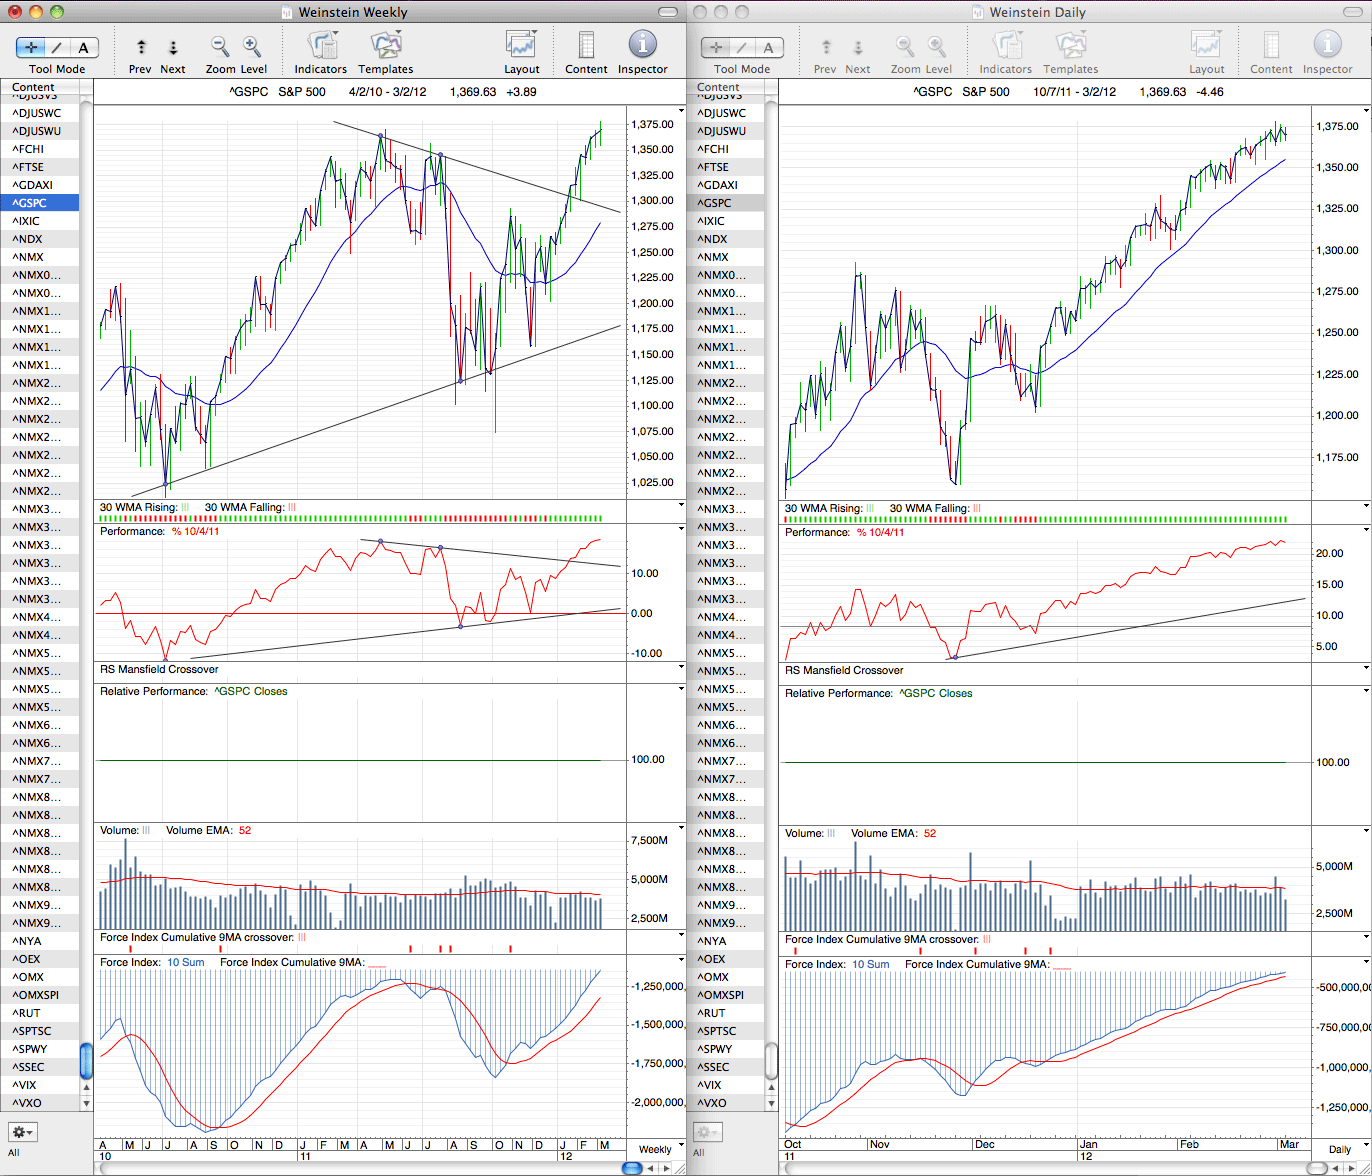Expand Force Index panel menu in Weekly
1372x1176 pixels.
[x=681, y=960]
